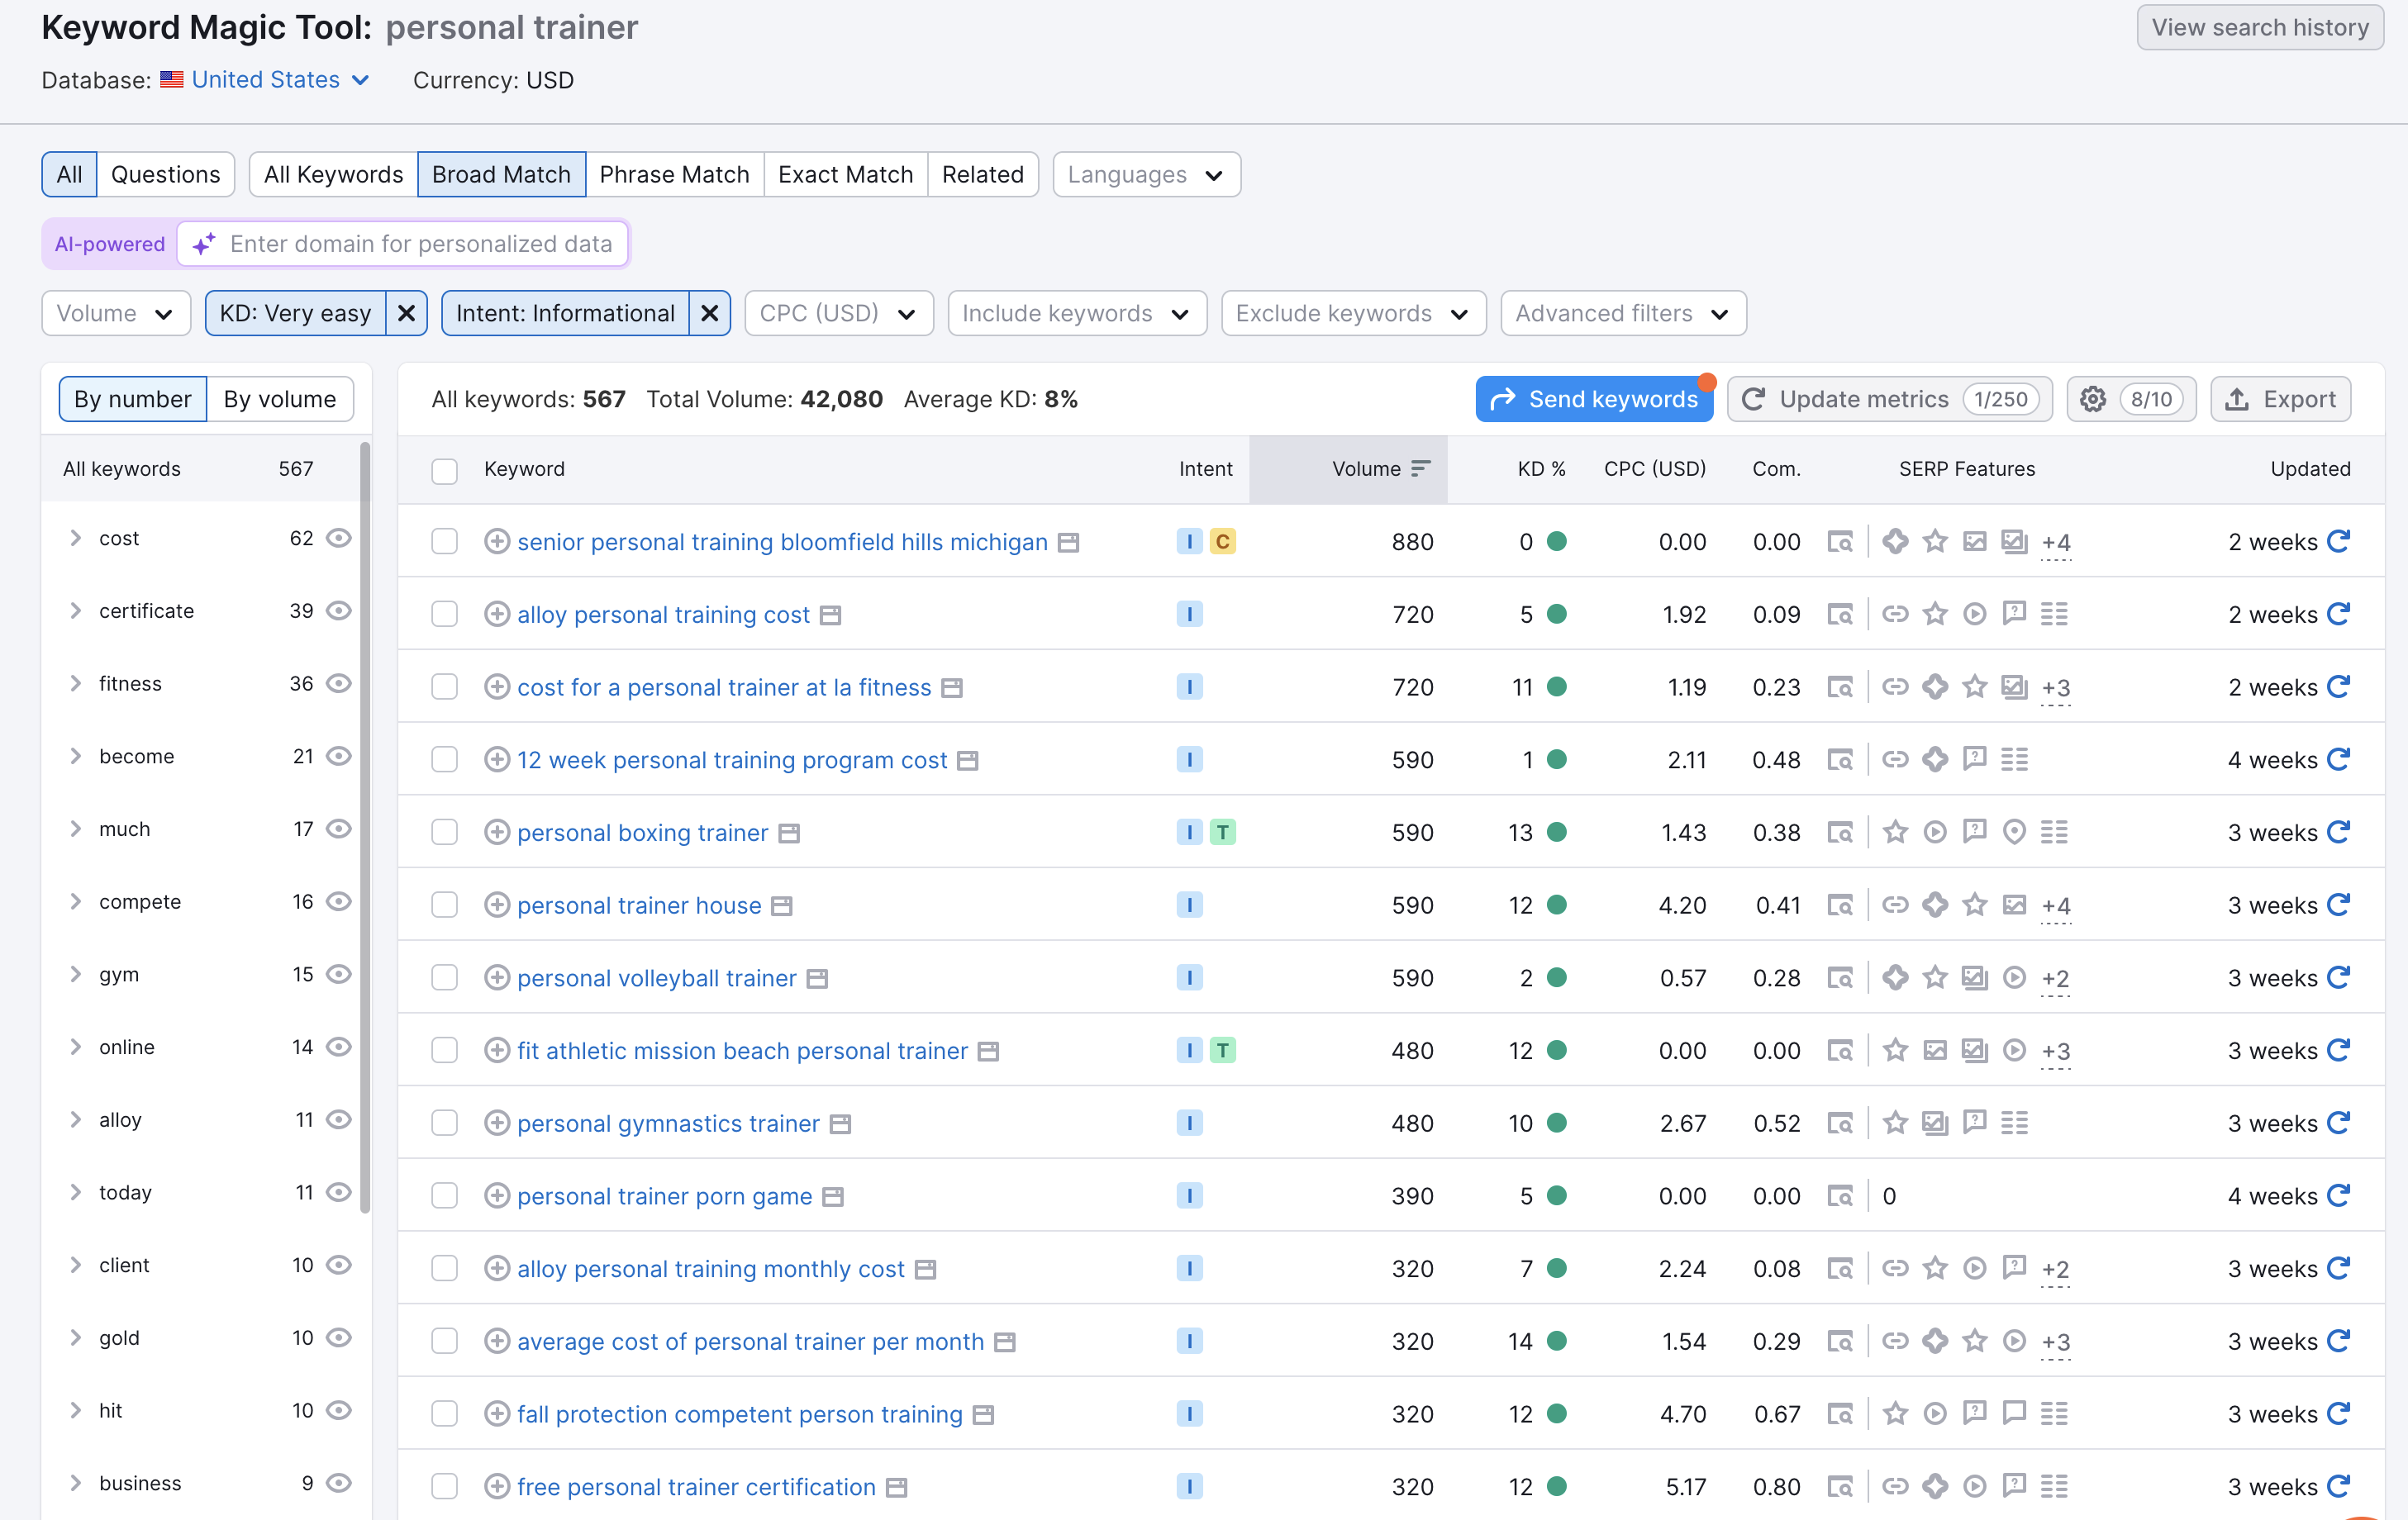This screenshot has height=1520, width=2408.
Task: Click the green KD dot for alloy personal training cost
Action: (x=1556, y=614)
